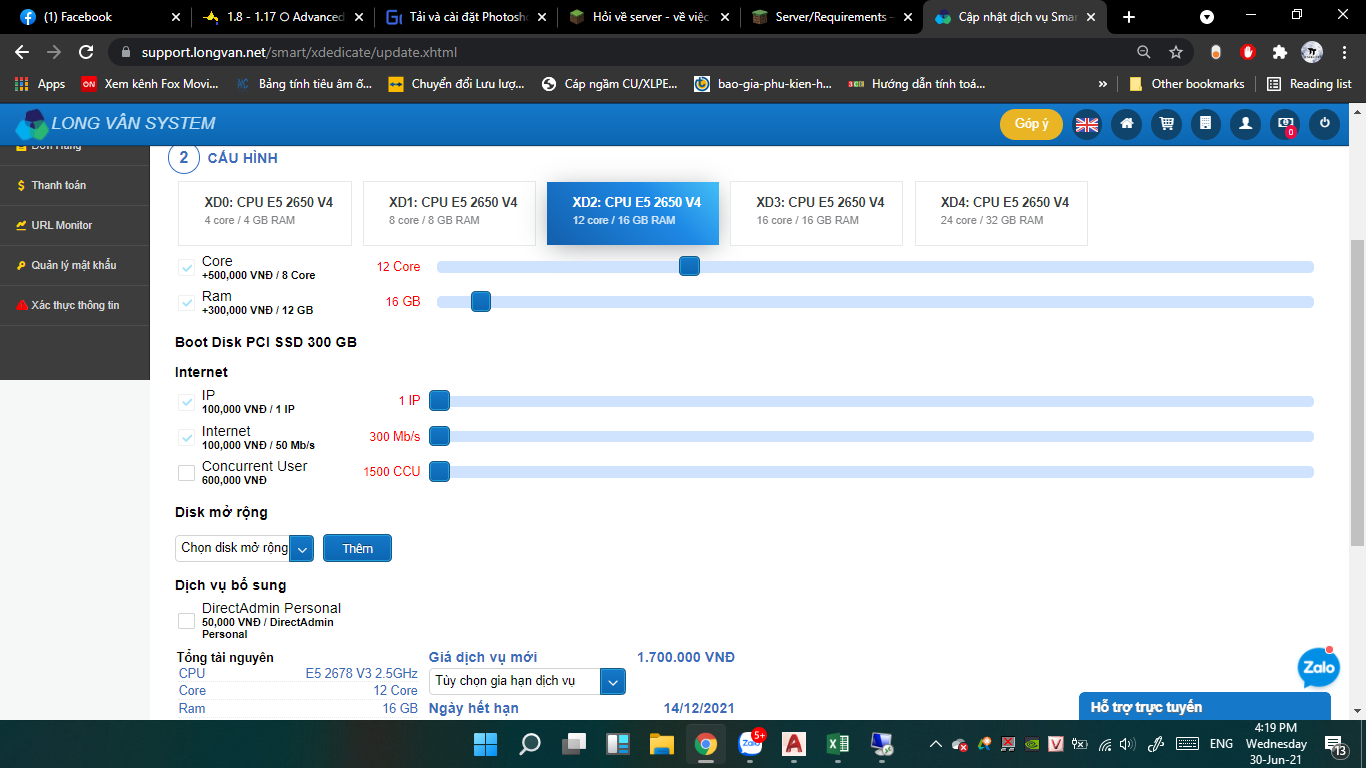Open 'Thanh toán' in the sidebar
1366x768 pixels.
pos(75,185)
